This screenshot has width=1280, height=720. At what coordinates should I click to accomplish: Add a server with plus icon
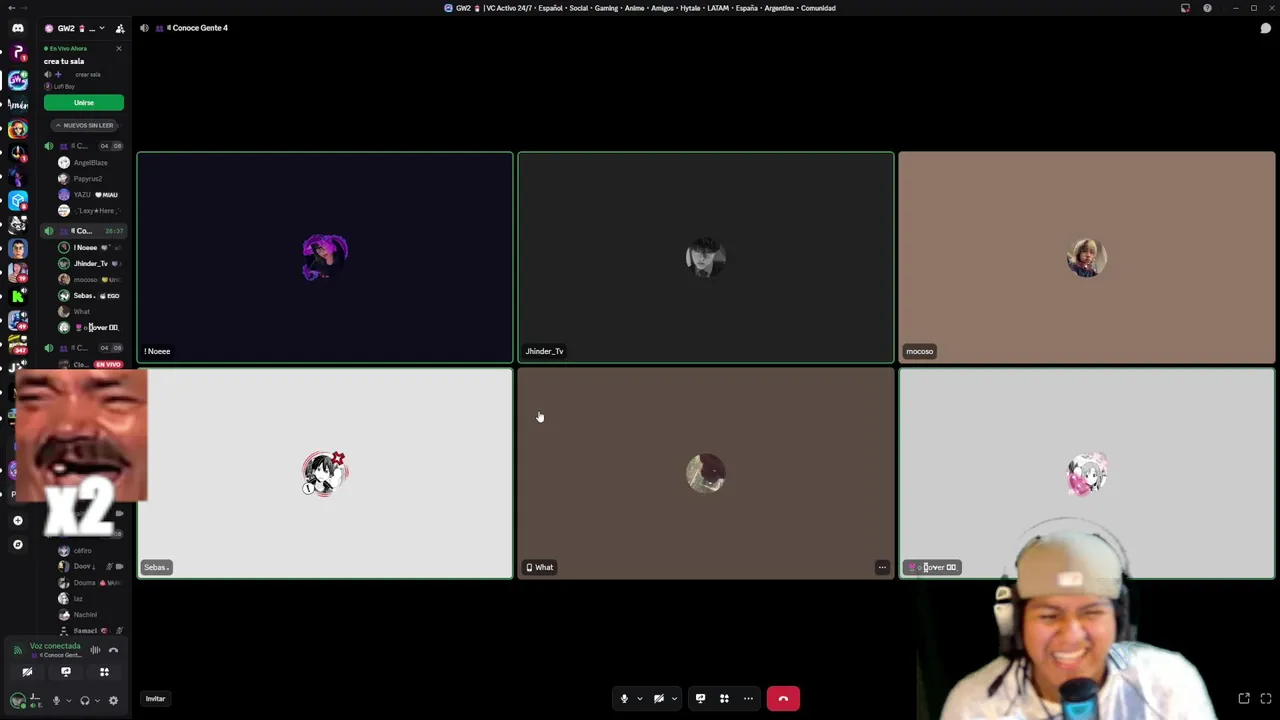click(x=18, y=520)
